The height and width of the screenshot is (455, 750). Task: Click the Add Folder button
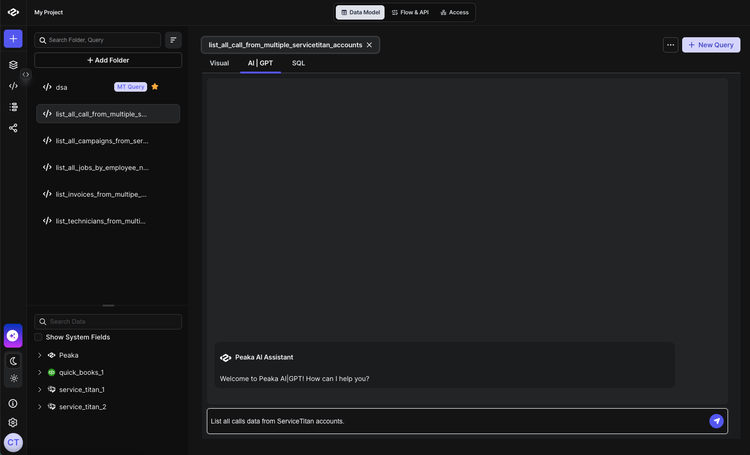[108, 60]
